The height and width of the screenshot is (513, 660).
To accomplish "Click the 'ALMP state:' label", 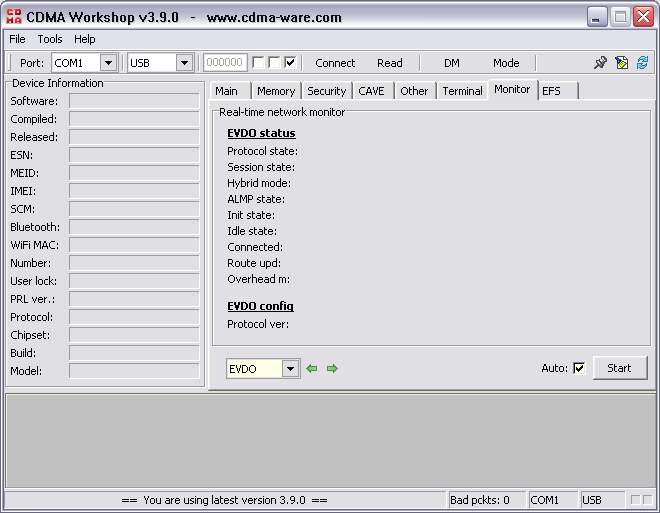I will click(256, 199).
